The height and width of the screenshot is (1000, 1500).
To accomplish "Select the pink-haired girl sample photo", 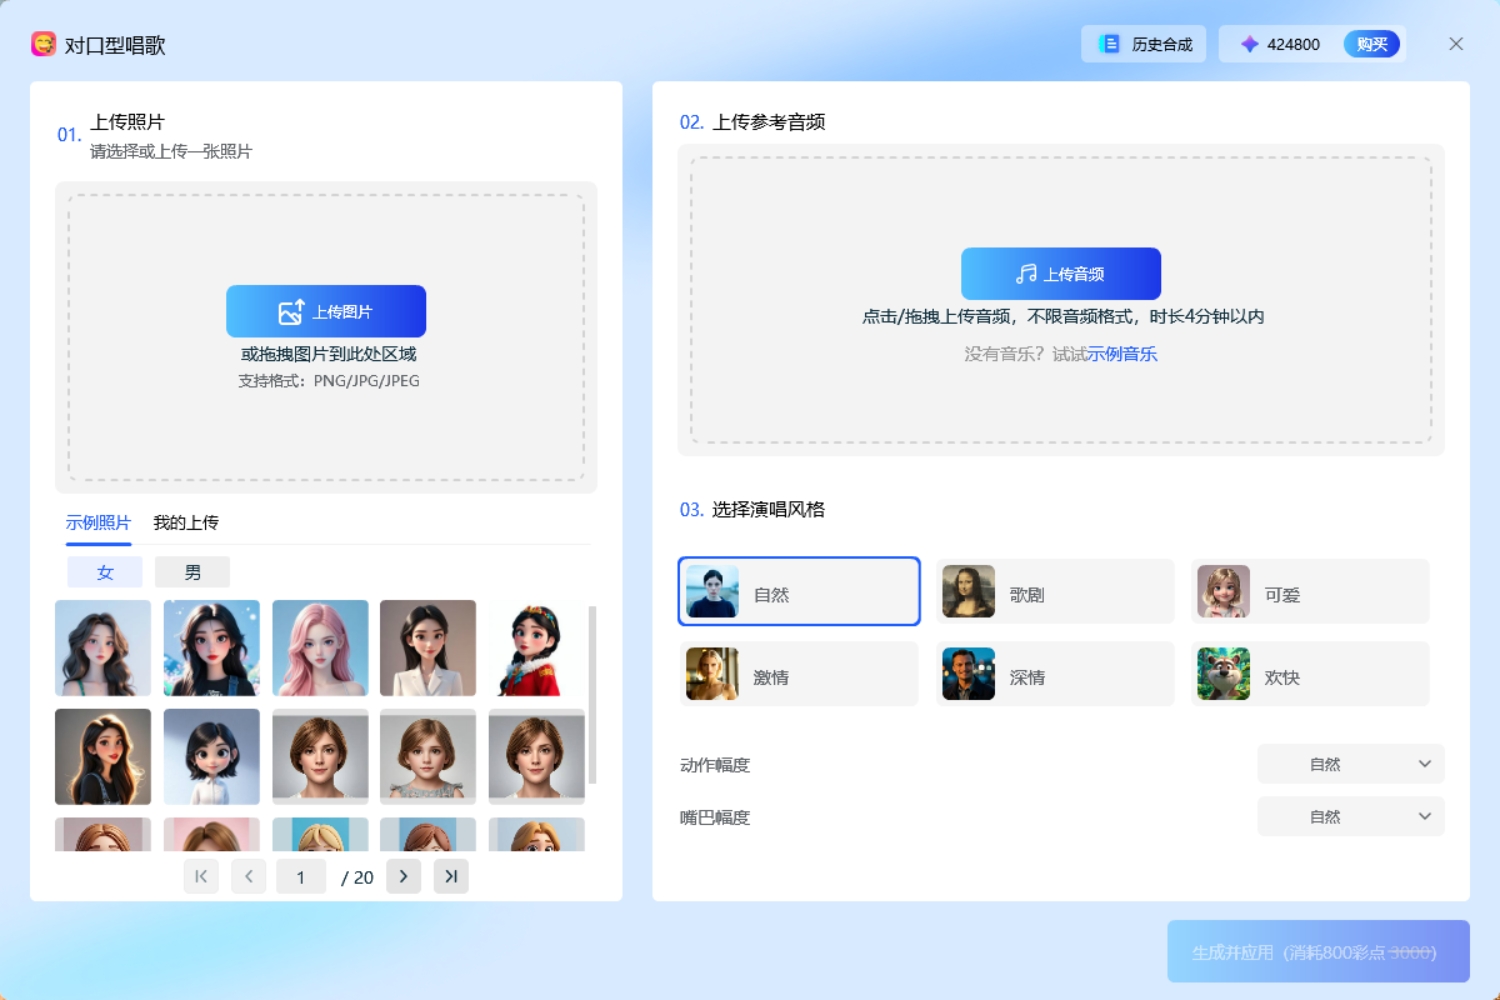I will pyautogui.click(x=320, y=648).
